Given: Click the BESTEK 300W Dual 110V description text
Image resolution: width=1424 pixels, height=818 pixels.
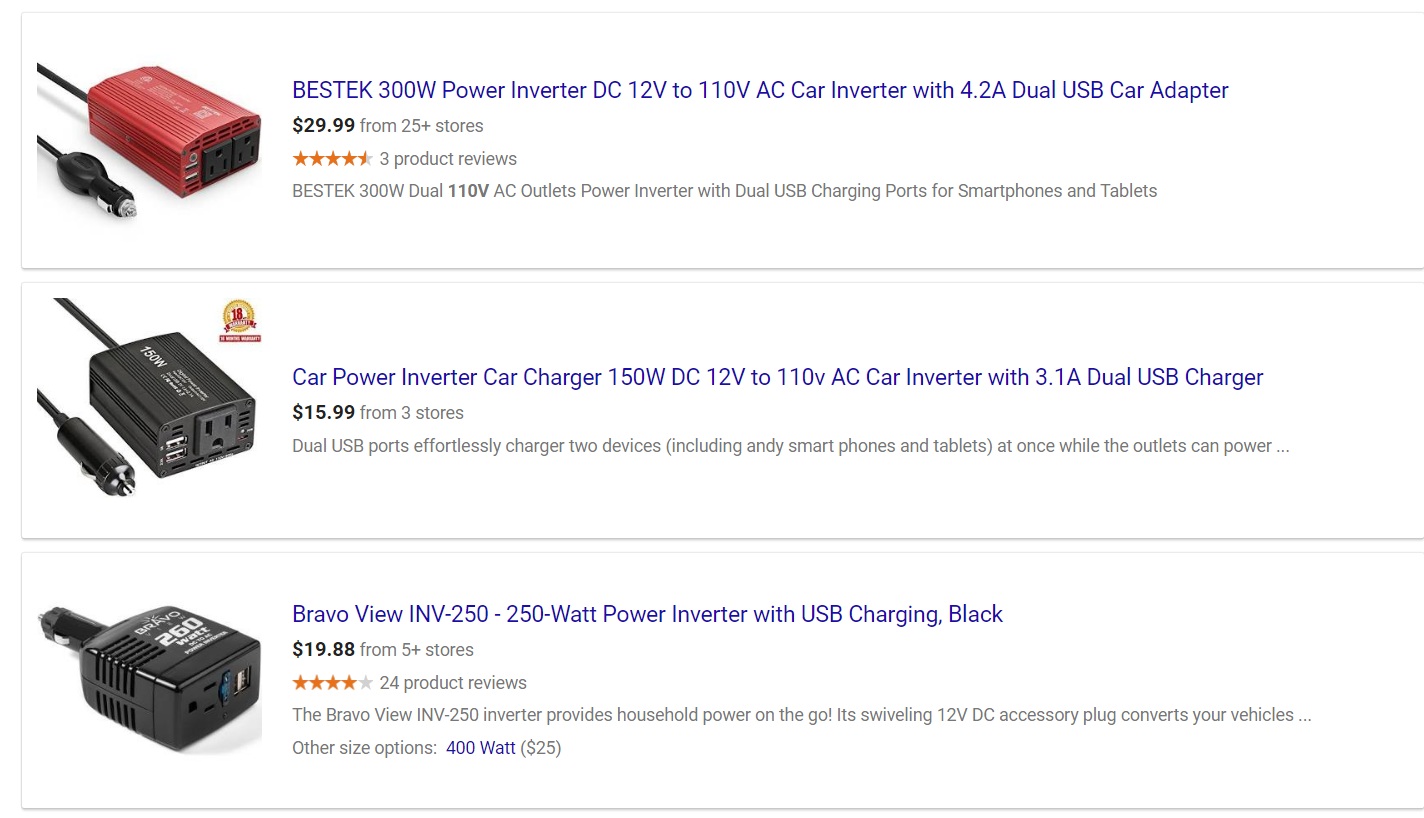Looking at the screenshot, I should coord(724,191).
